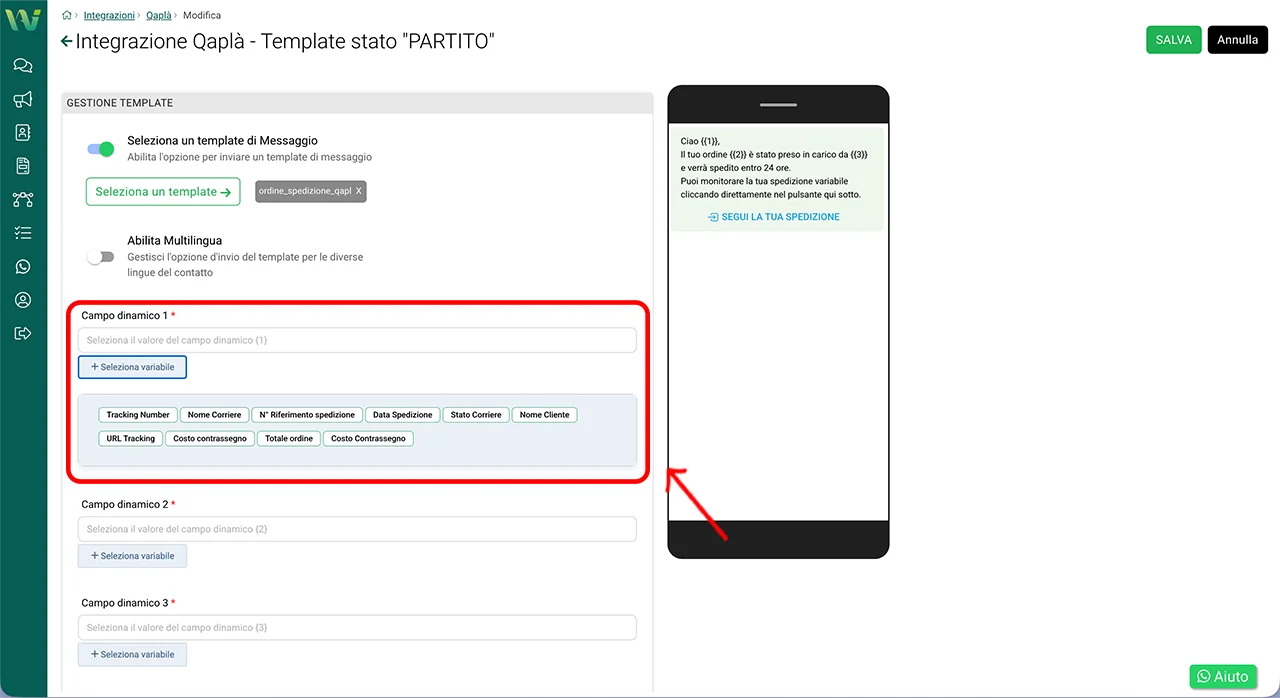Click the logout exit icon

[x=23, y=333]
